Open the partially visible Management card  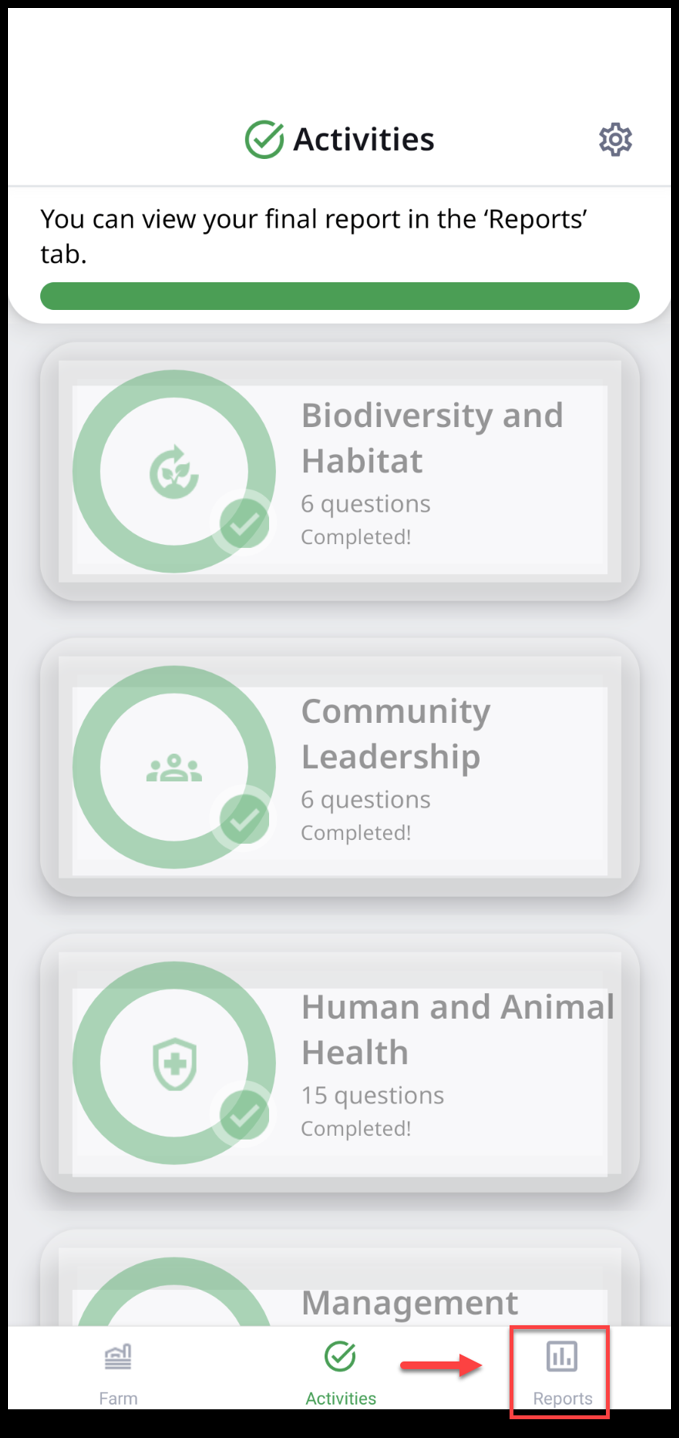coord(410,1302)
